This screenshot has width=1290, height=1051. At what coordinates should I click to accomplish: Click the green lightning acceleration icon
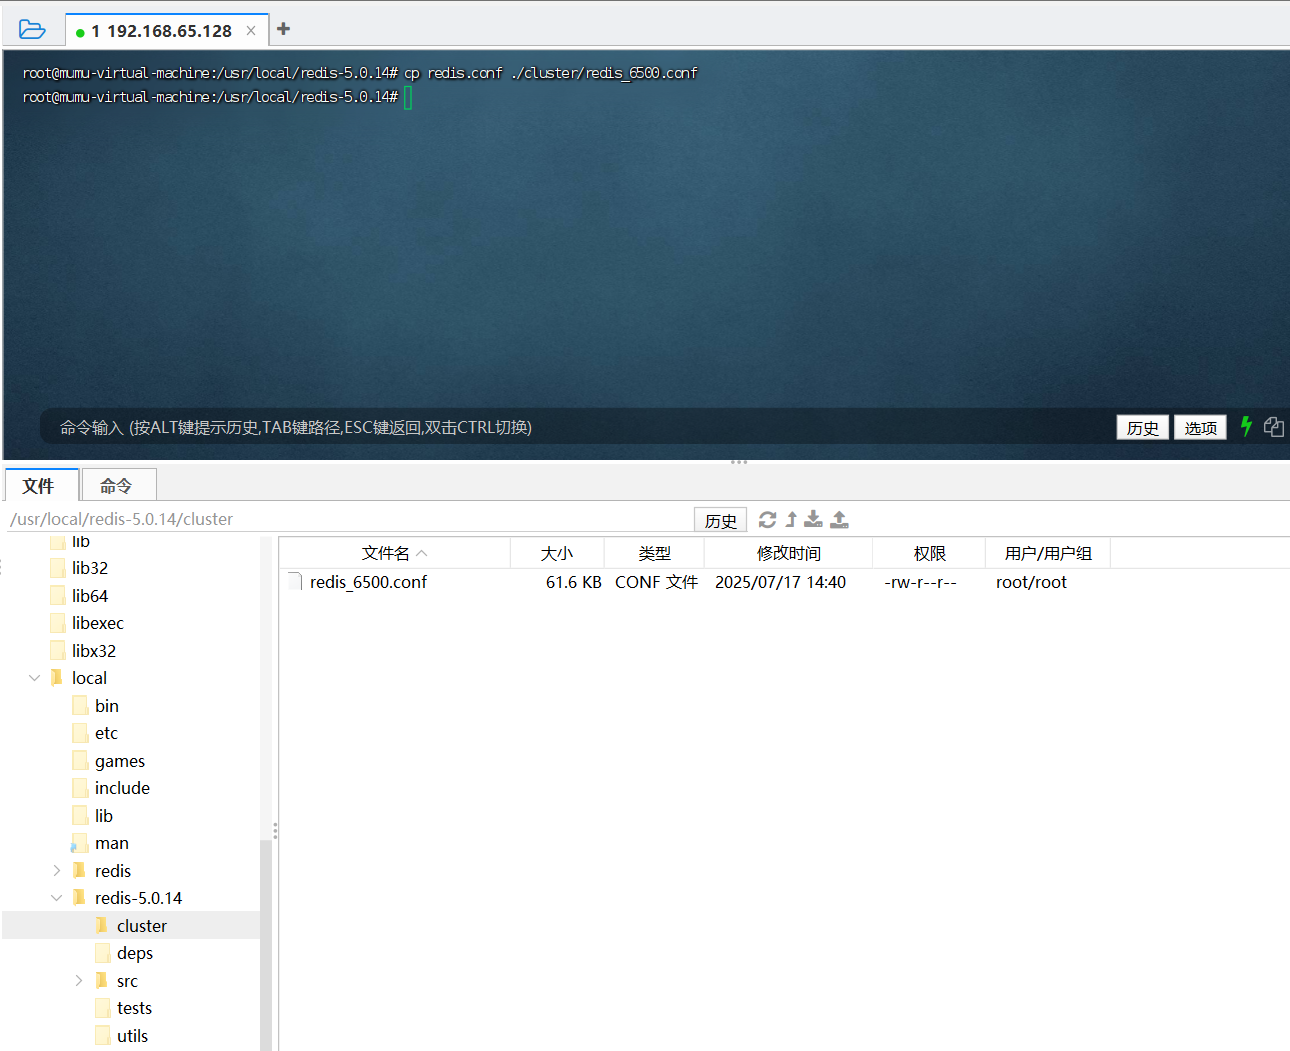(1246, 427)
